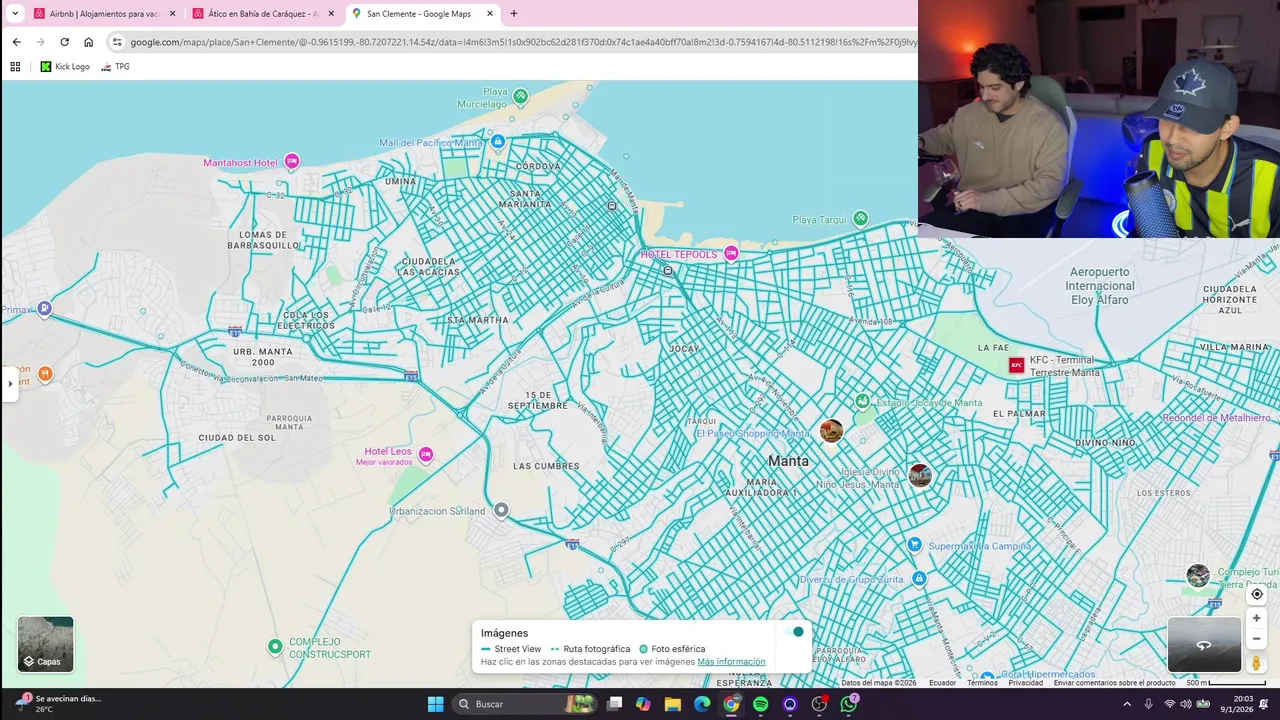Click the Iglesia Divino Niño Jesús photo pin

pyautogui.click(x=920, y=476)
